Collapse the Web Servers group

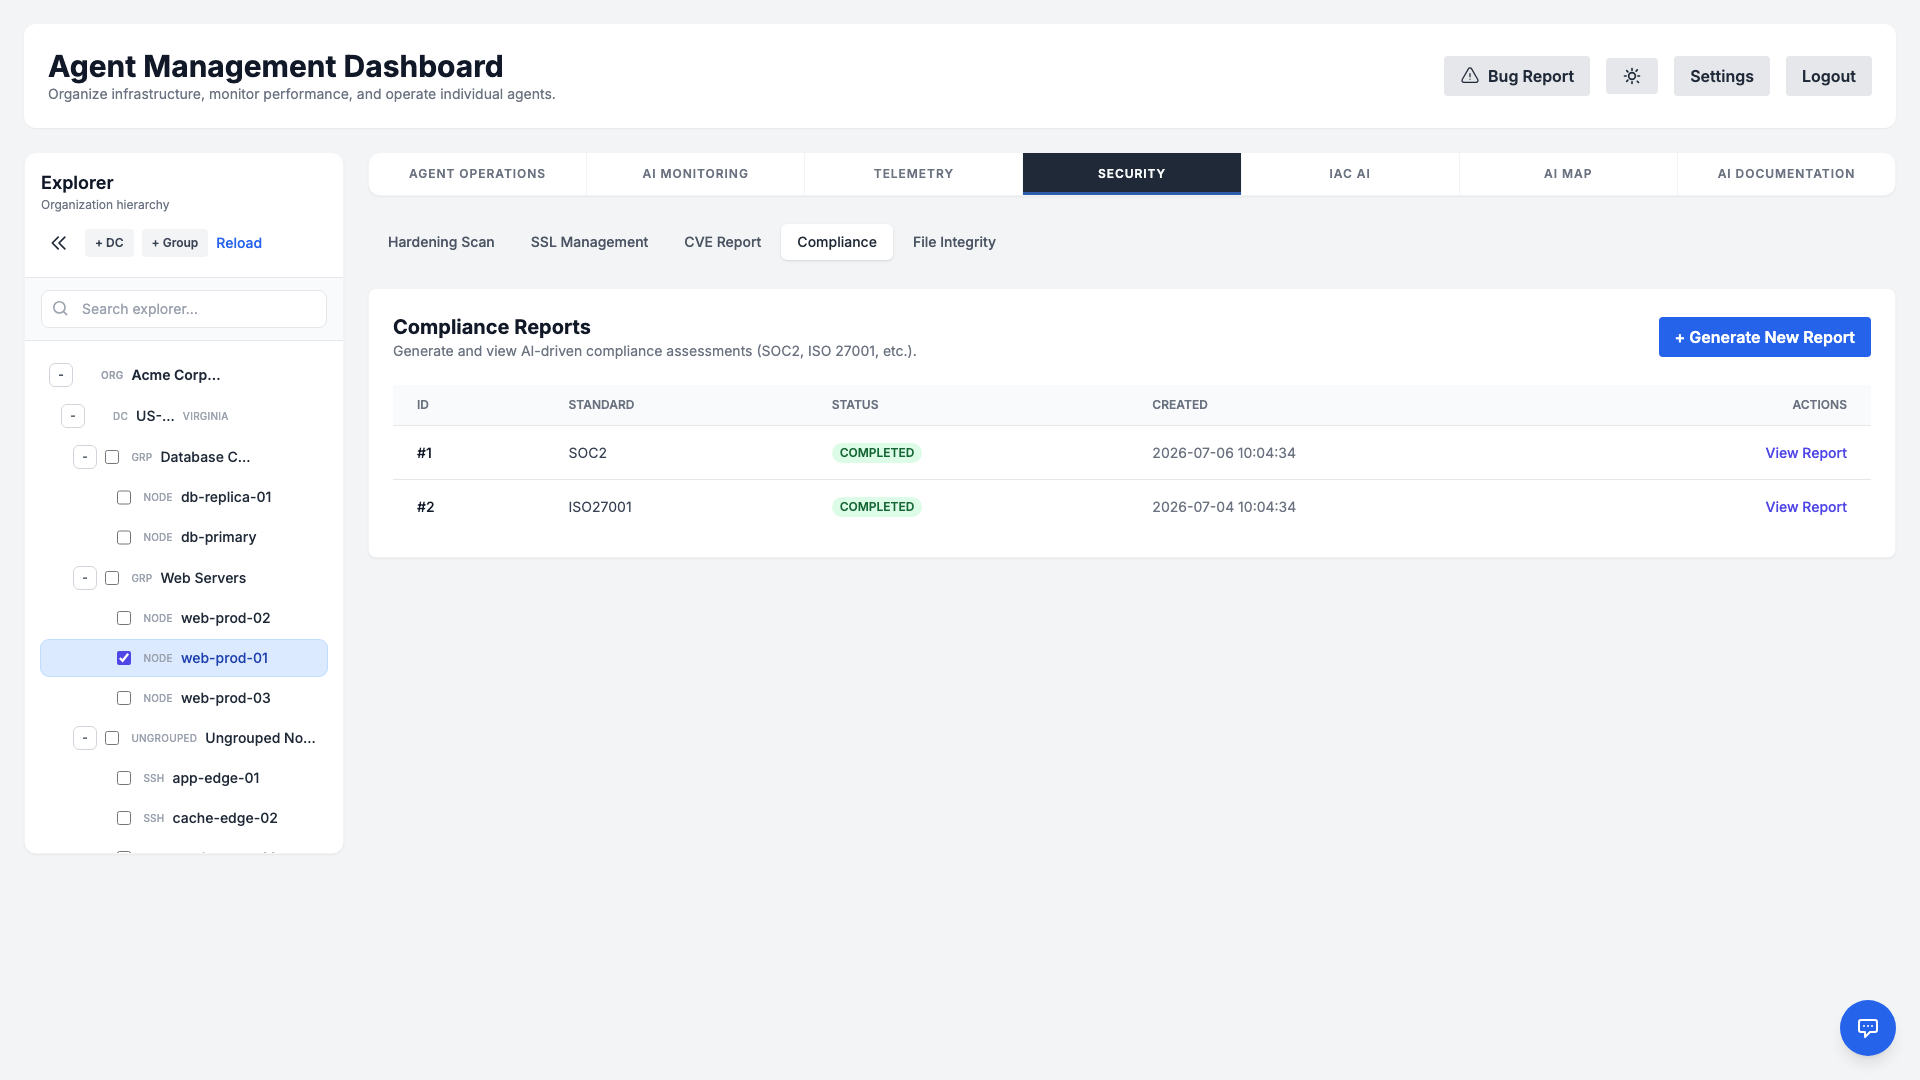[85, 578]
